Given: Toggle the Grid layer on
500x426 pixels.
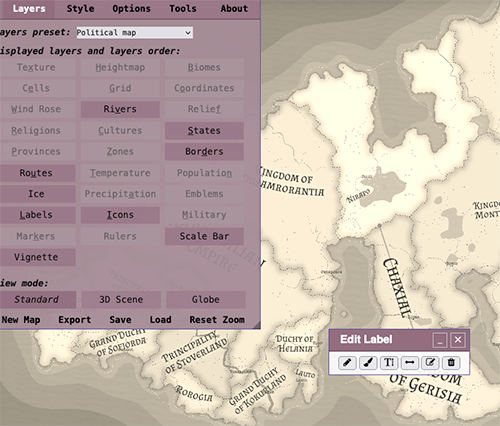Looking at the screenshot, I should (120, 88).
